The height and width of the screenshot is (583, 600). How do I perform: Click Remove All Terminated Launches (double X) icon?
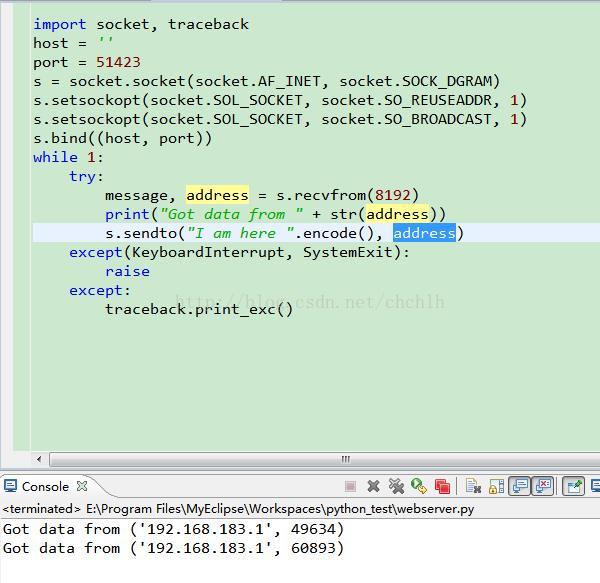[x=396, y=486]
